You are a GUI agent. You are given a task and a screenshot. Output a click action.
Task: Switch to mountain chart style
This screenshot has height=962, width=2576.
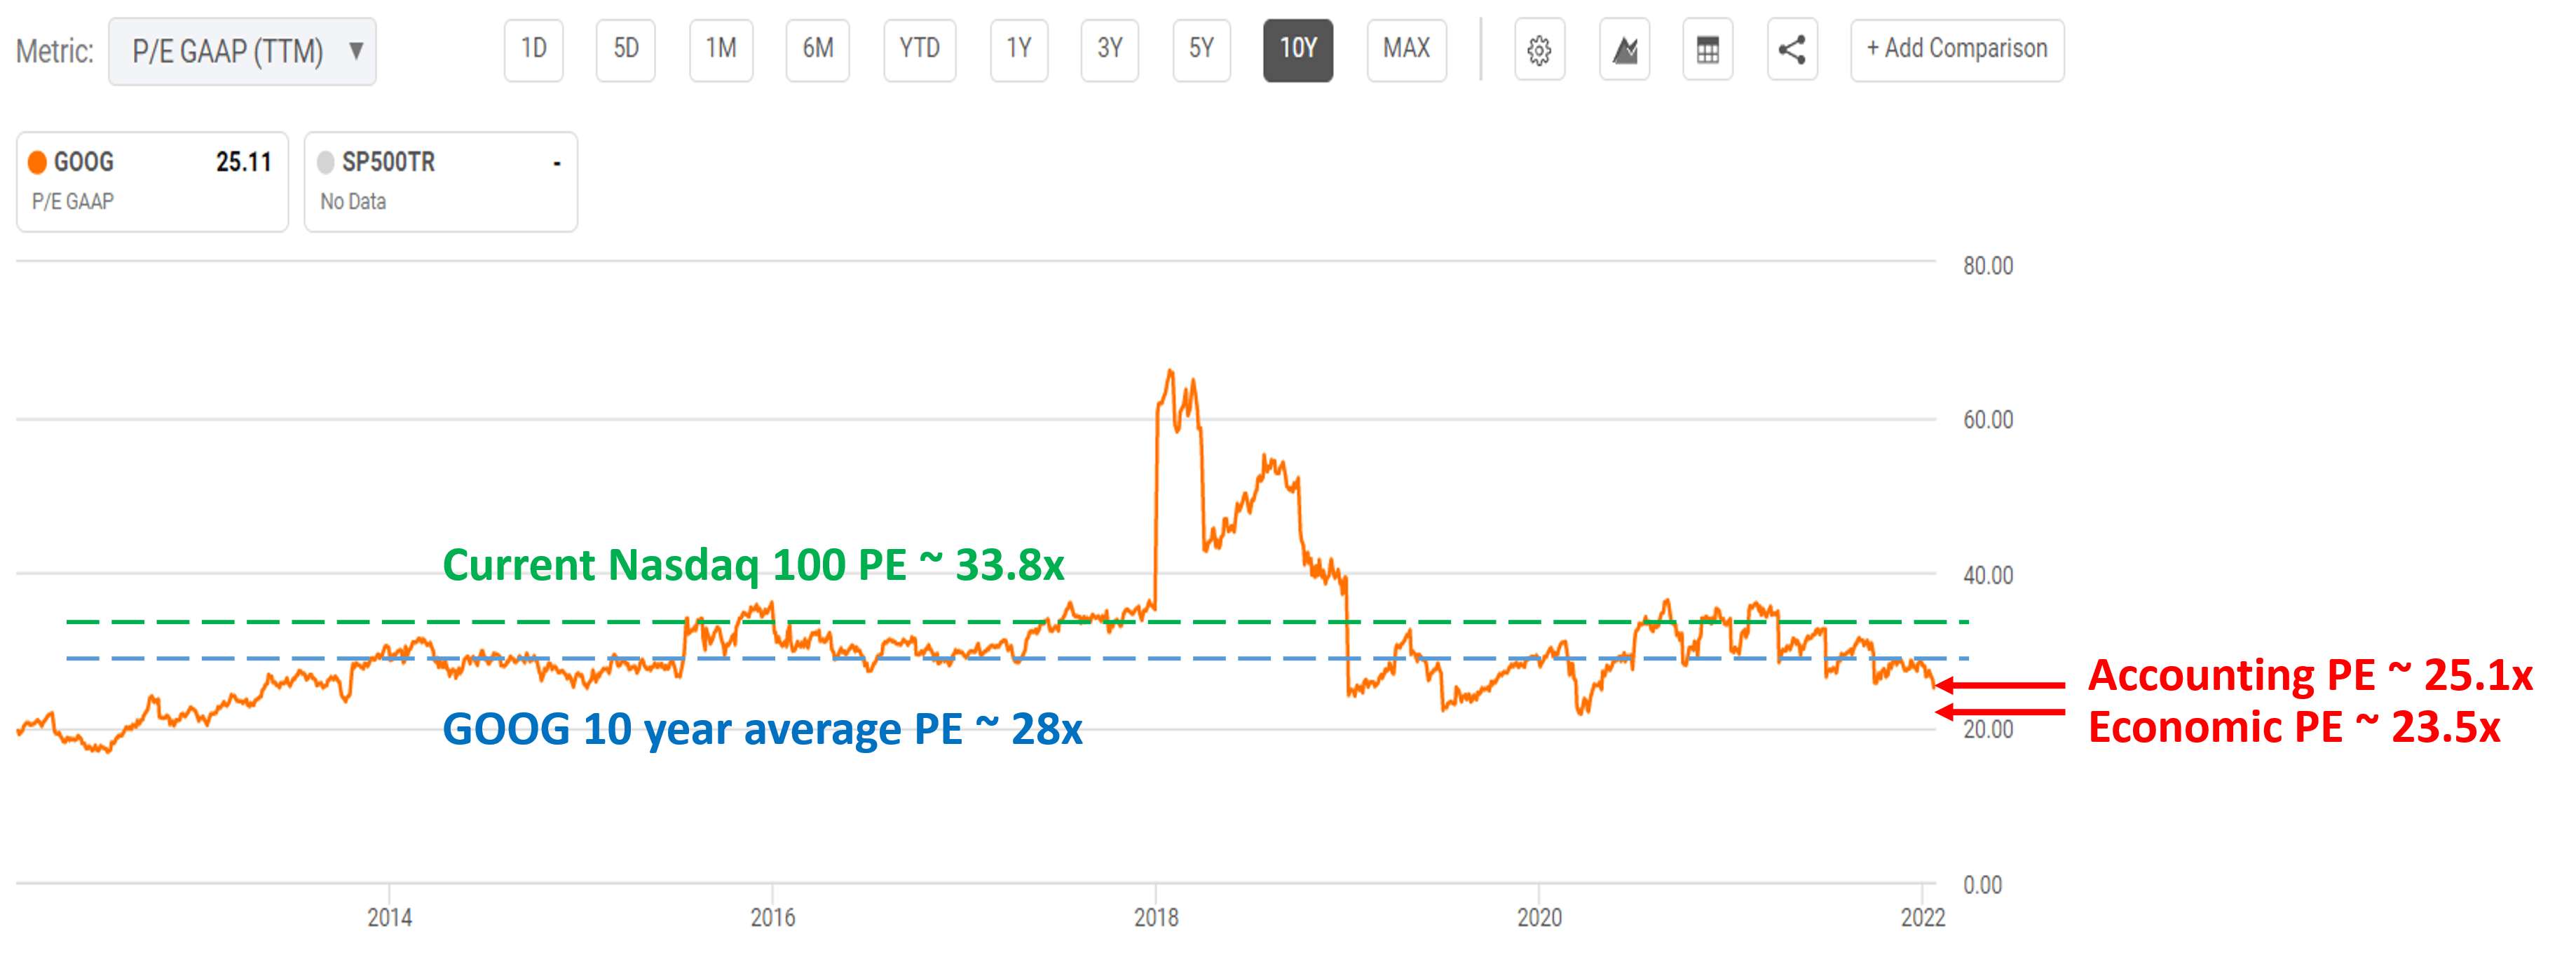pos(1624,50)
